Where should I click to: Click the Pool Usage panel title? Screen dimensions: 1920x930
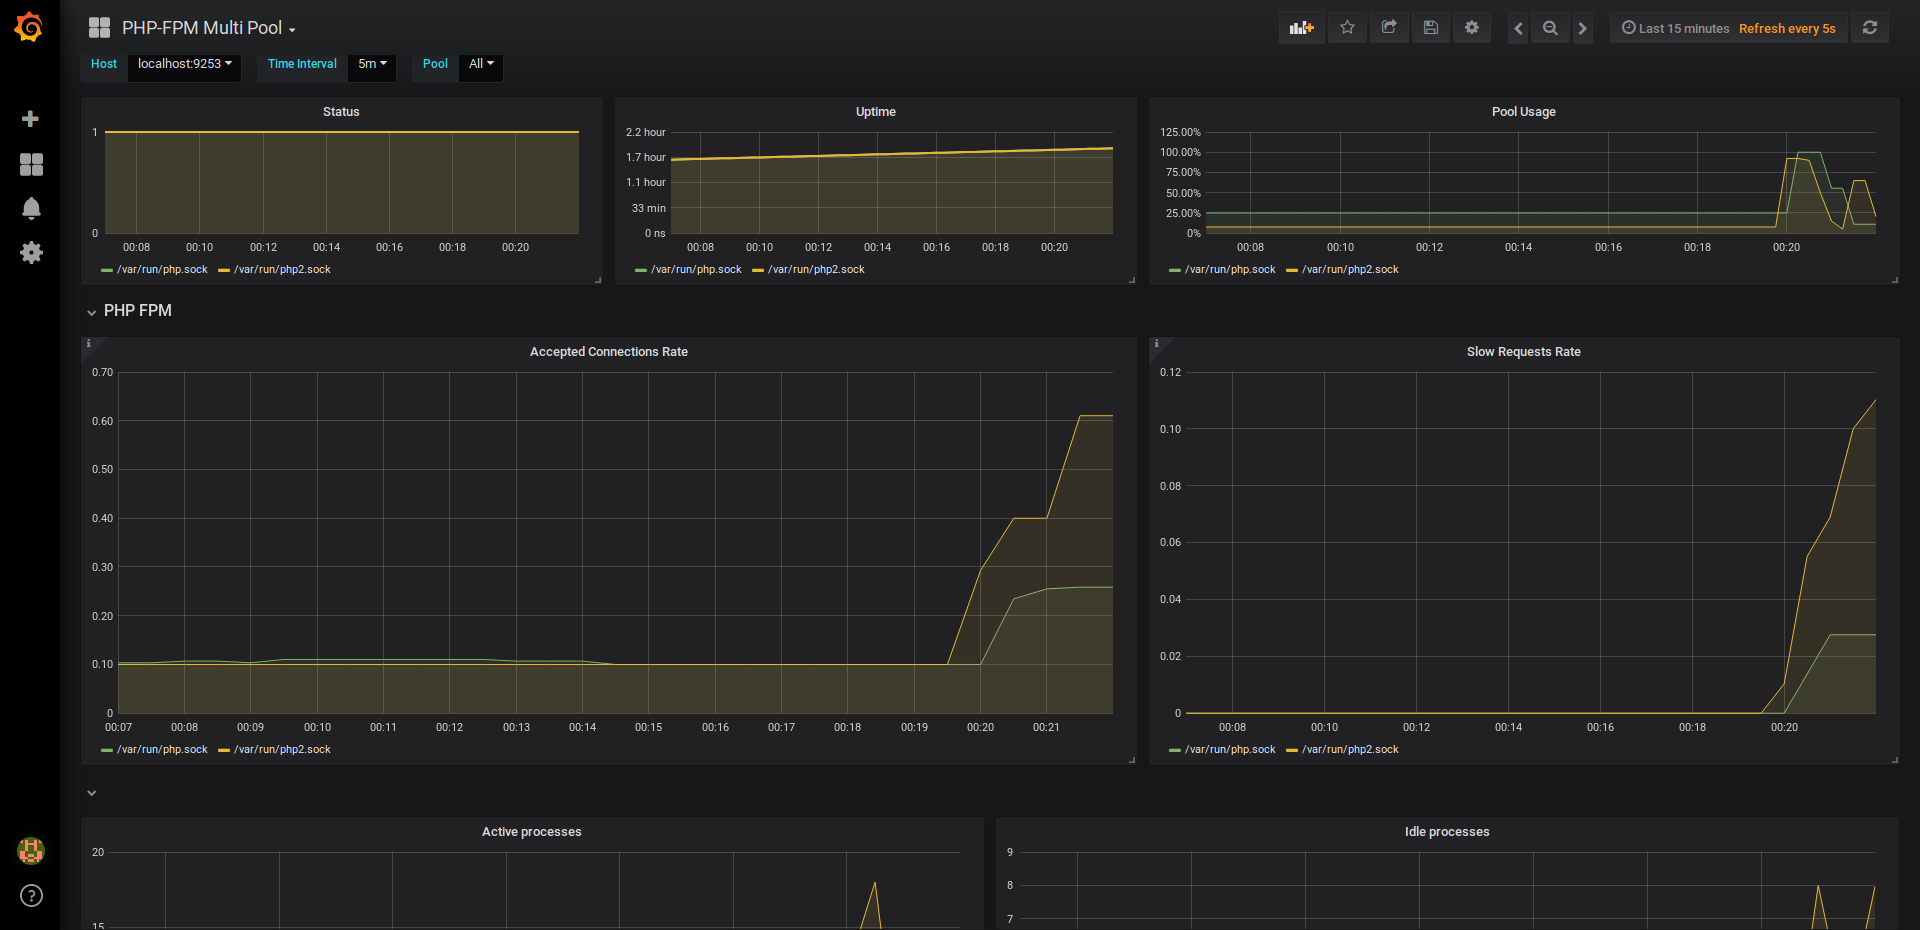click(1524, 112)
